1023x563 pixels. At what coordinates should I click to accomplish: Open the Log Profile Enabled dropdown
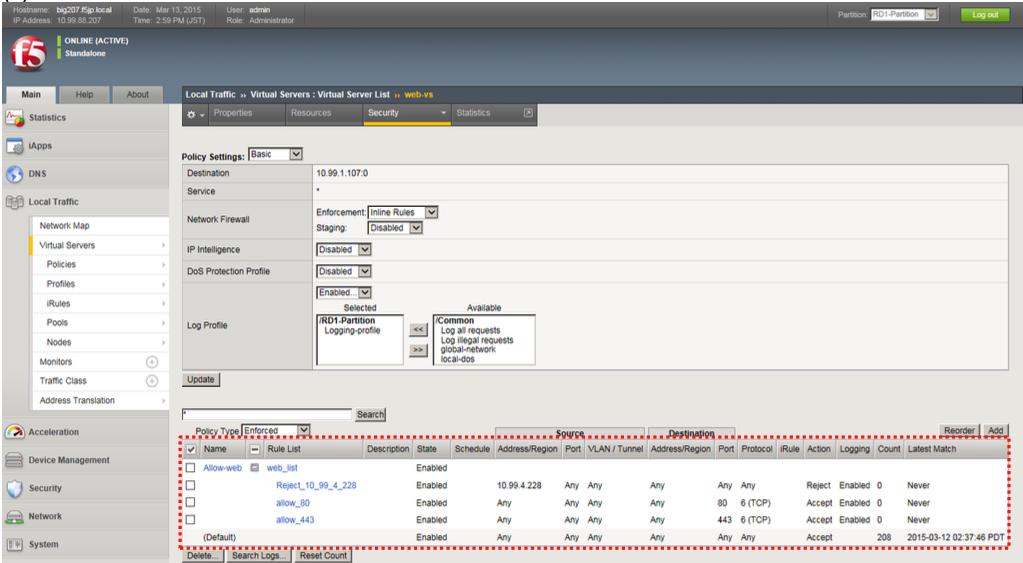pyautogui.click(x=344, y=293)
